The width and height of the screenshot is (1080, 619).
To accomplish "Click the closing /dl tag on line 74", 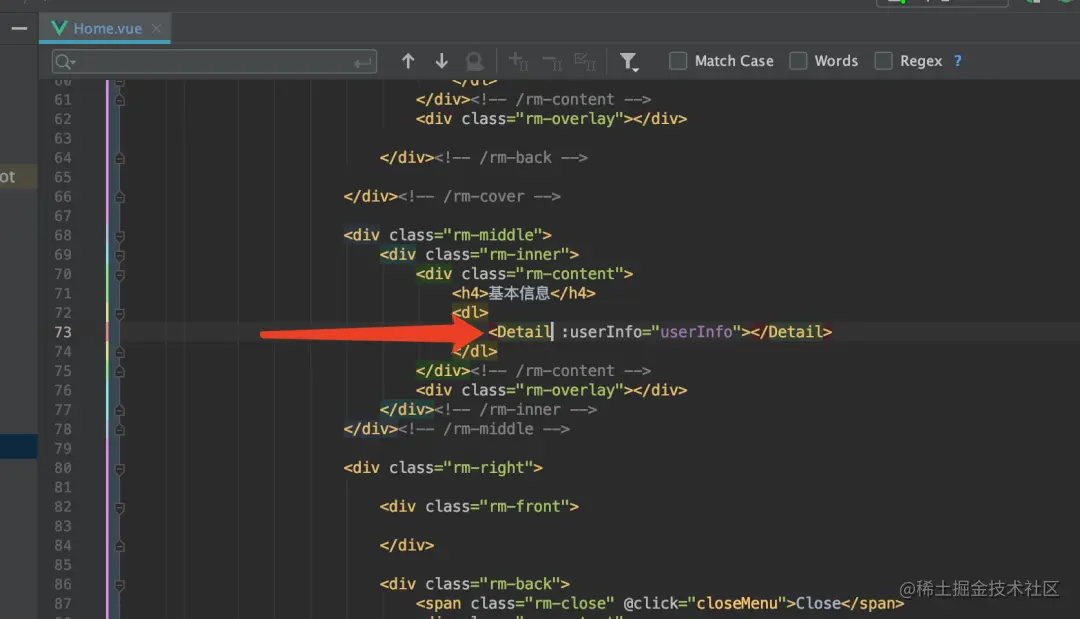I will [475, 351].
